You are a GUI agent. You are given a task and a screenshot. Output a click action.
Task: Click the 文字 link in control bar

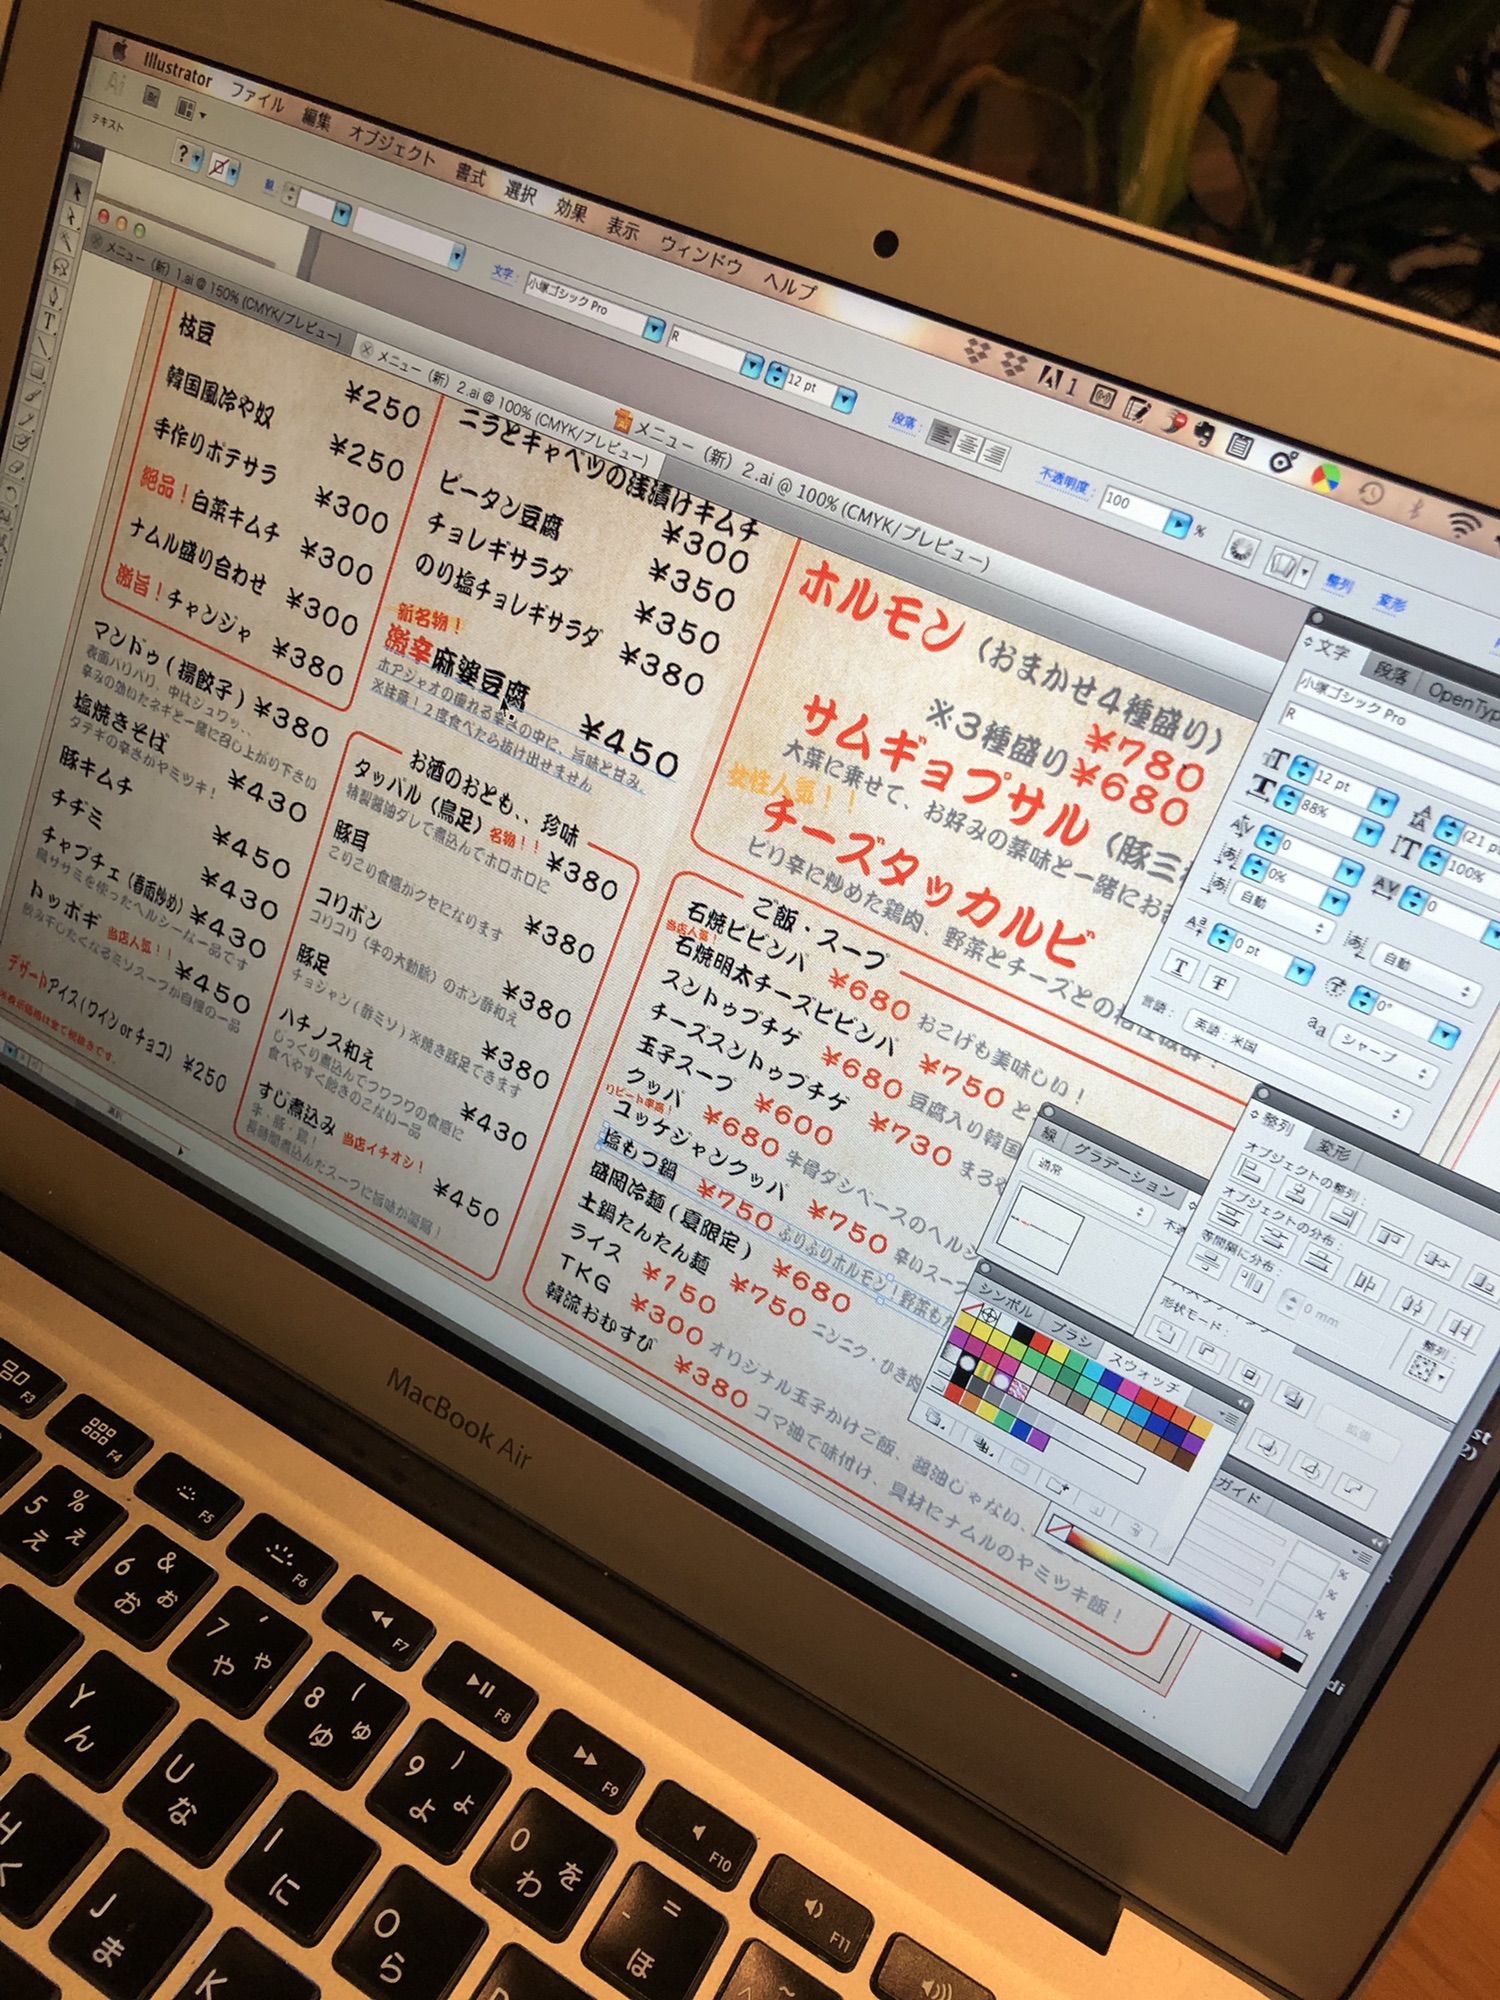coord(502,272)
